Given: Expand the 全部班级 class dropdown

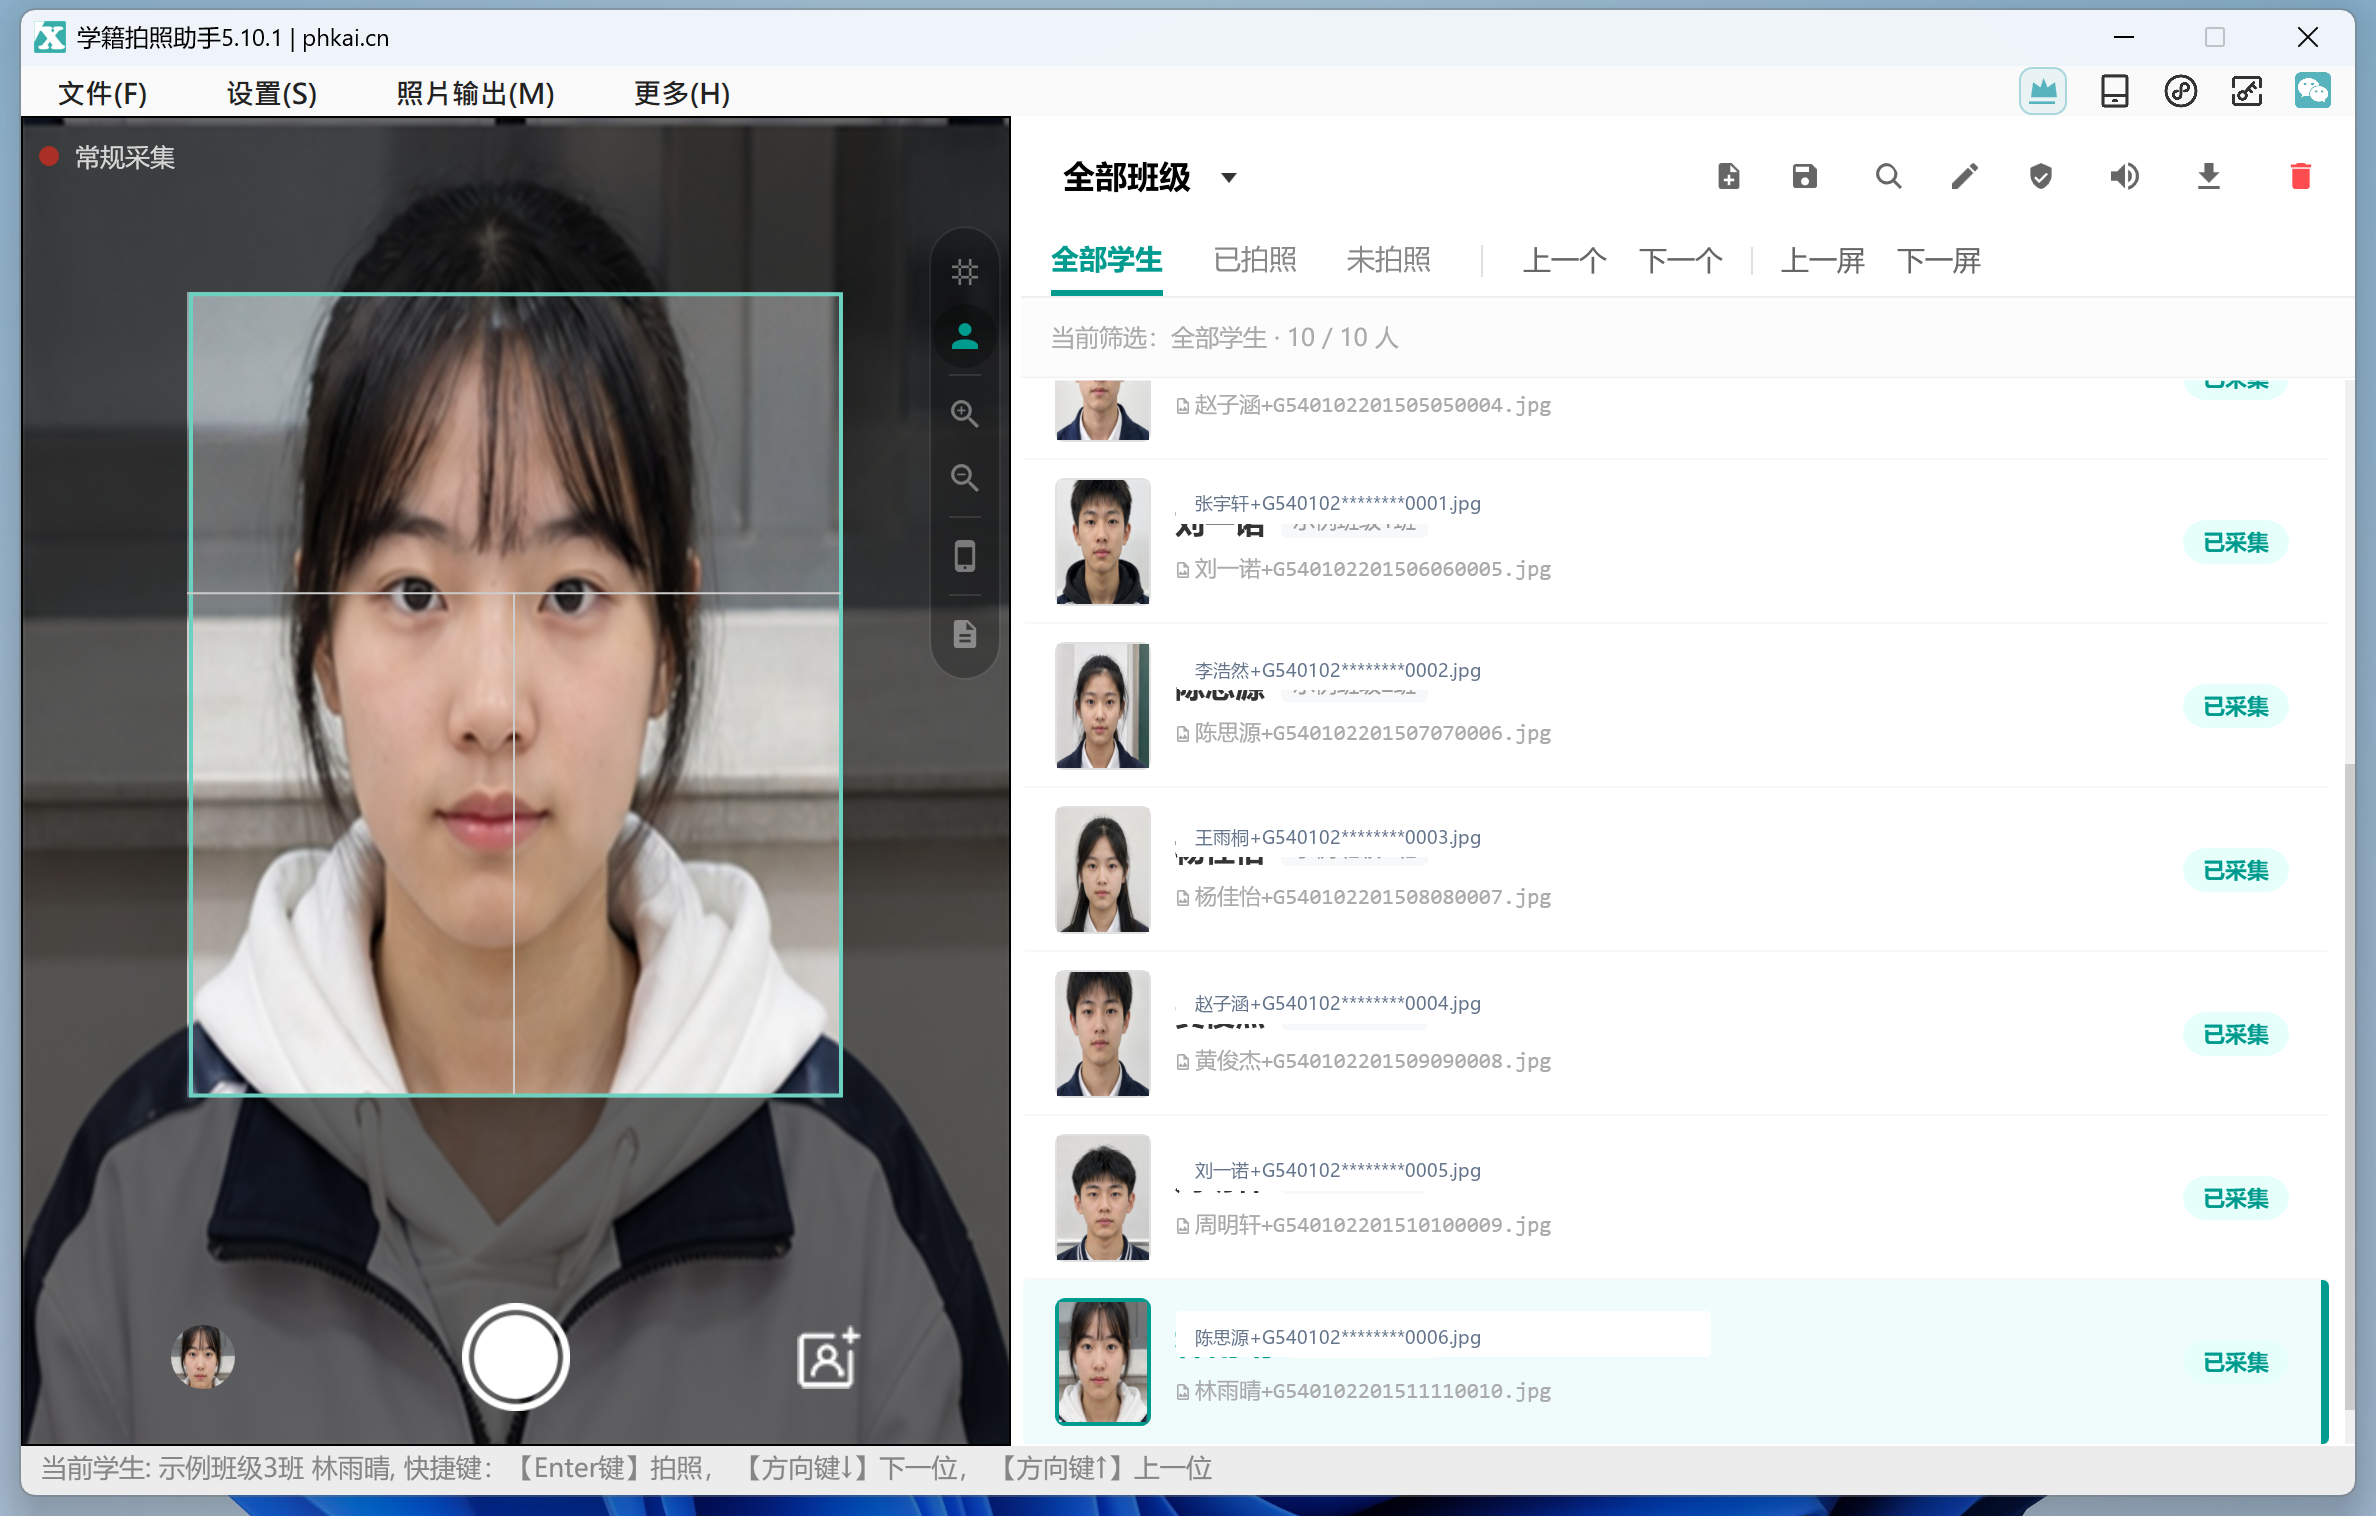Looking at the screenshot, I should click(1151, 178).
